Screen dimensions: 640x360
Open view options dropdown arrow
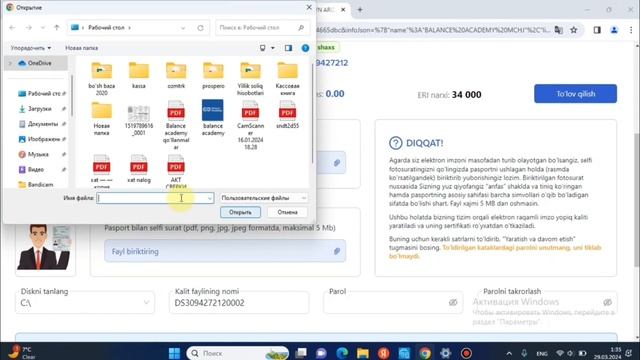[273, 48]
